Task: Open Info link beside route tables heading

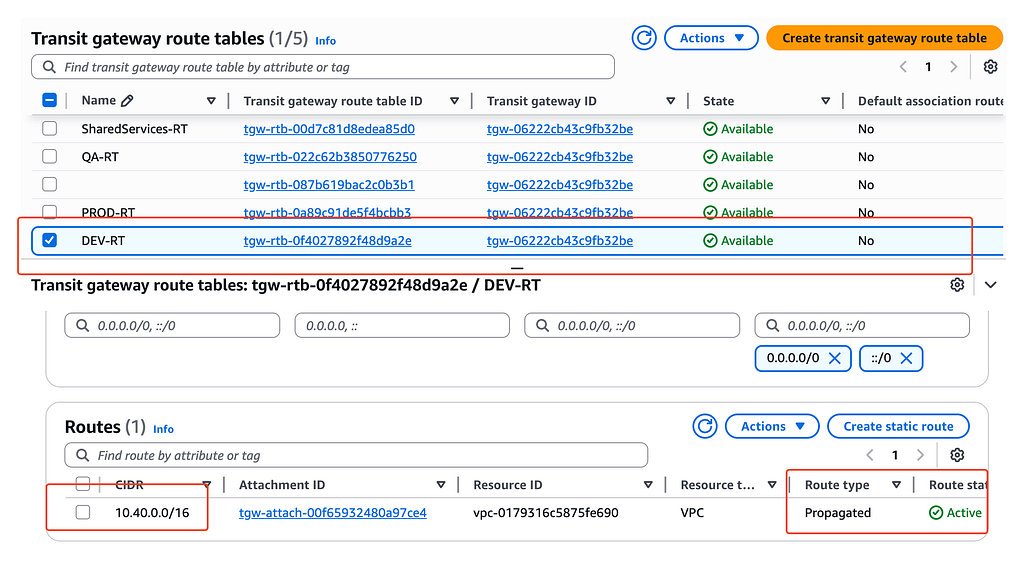Action: (325, 40)
